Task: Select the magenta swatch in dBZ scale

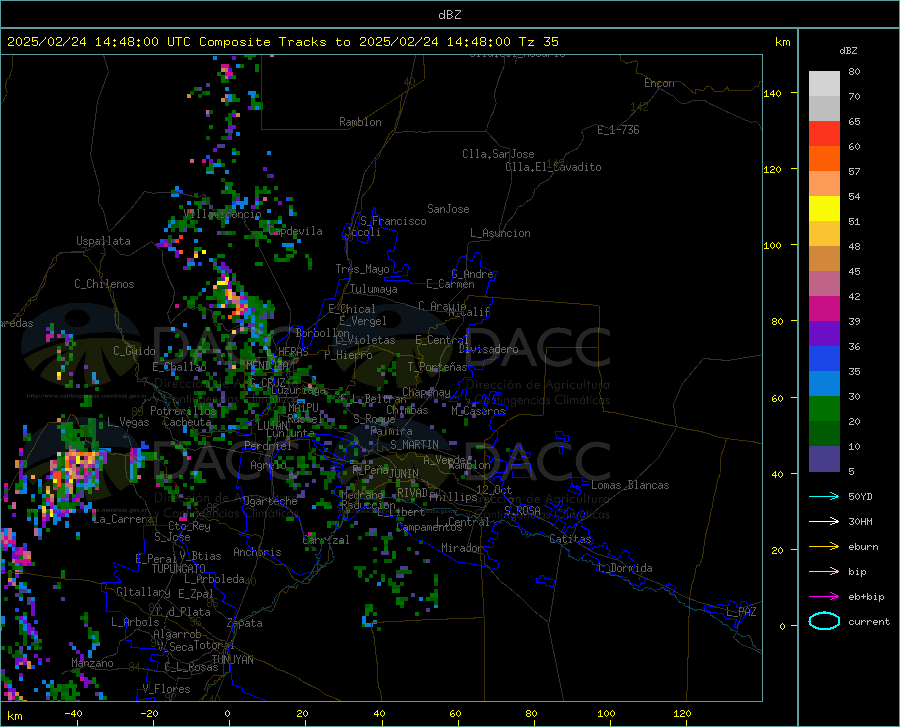Action: 824,309
